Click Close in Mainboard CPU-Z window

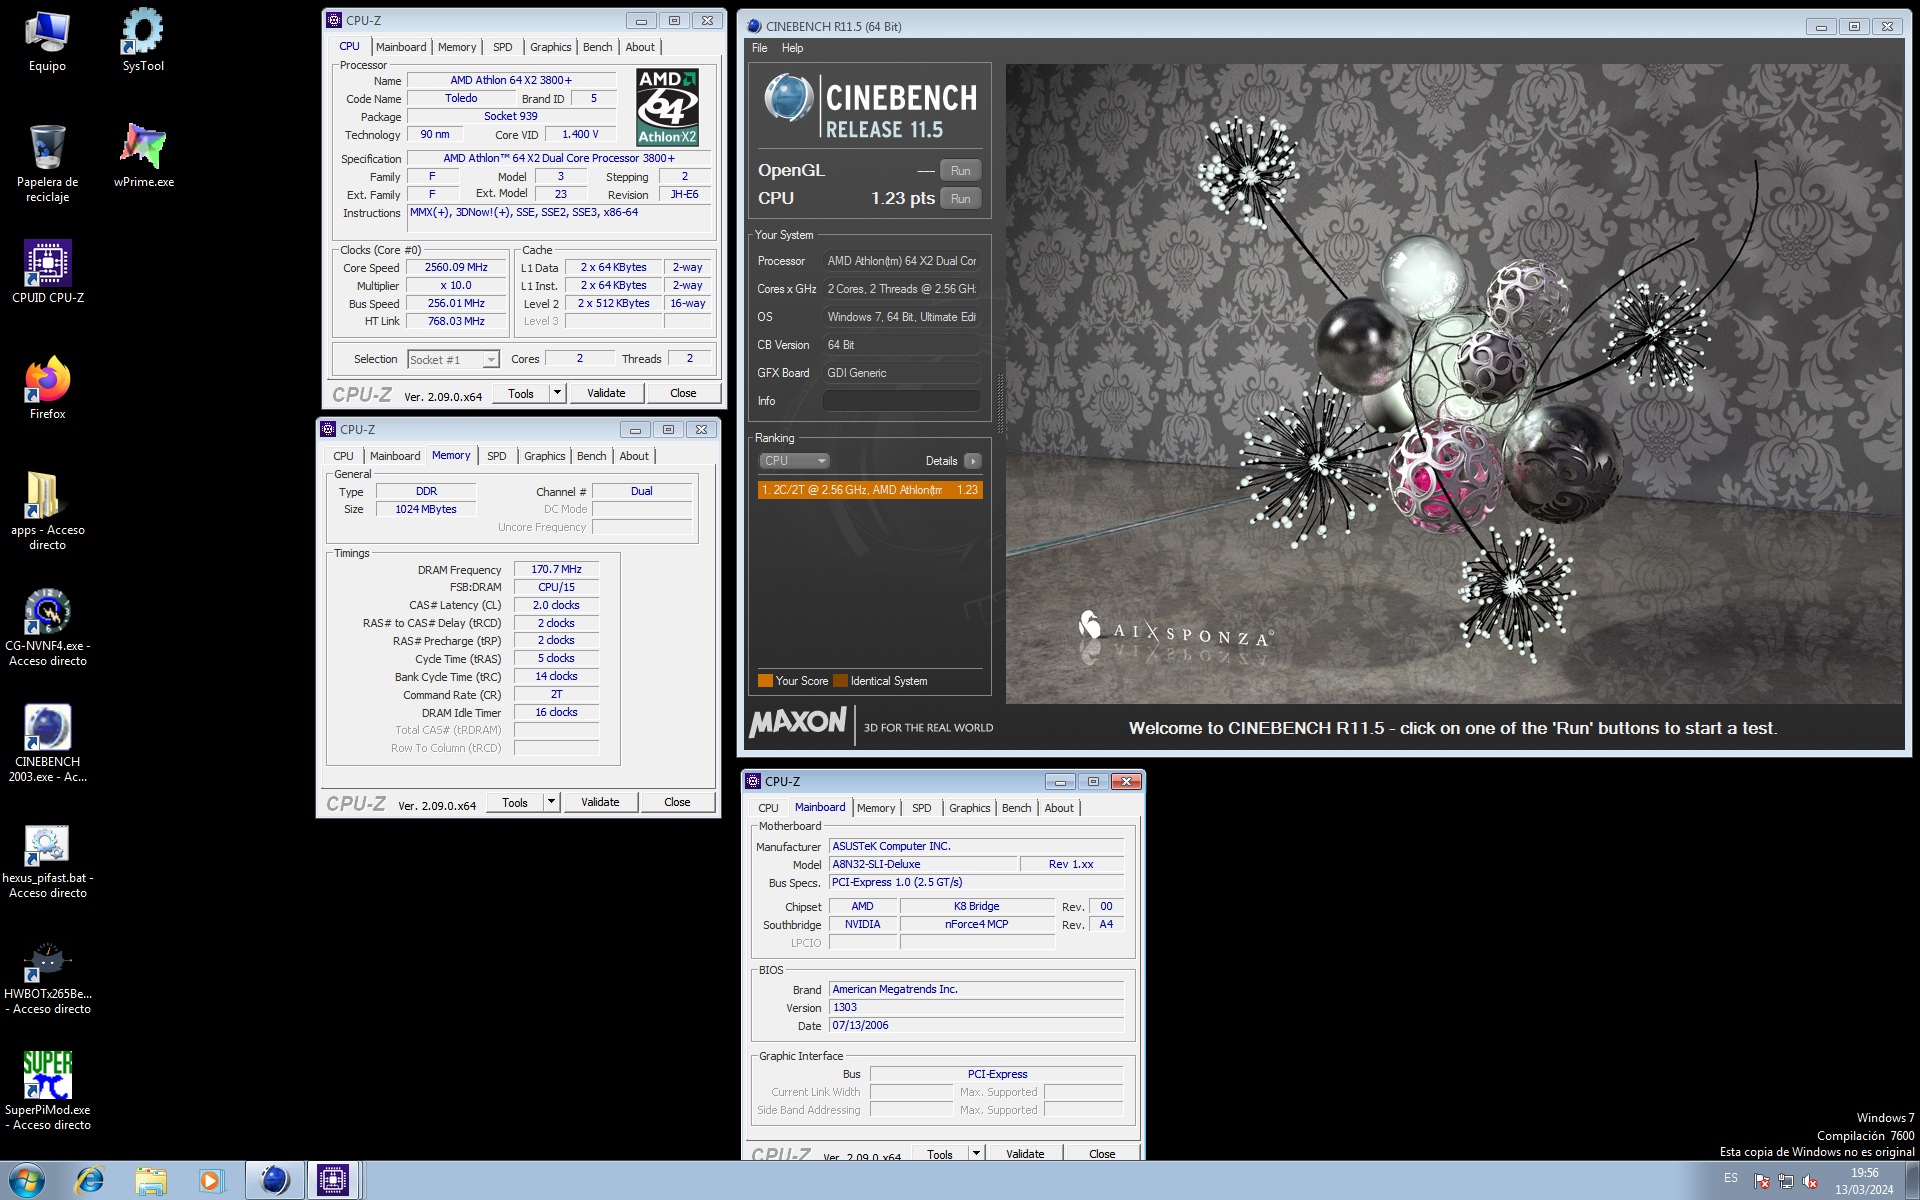pyautogui.click(x=1102, y=1153)
